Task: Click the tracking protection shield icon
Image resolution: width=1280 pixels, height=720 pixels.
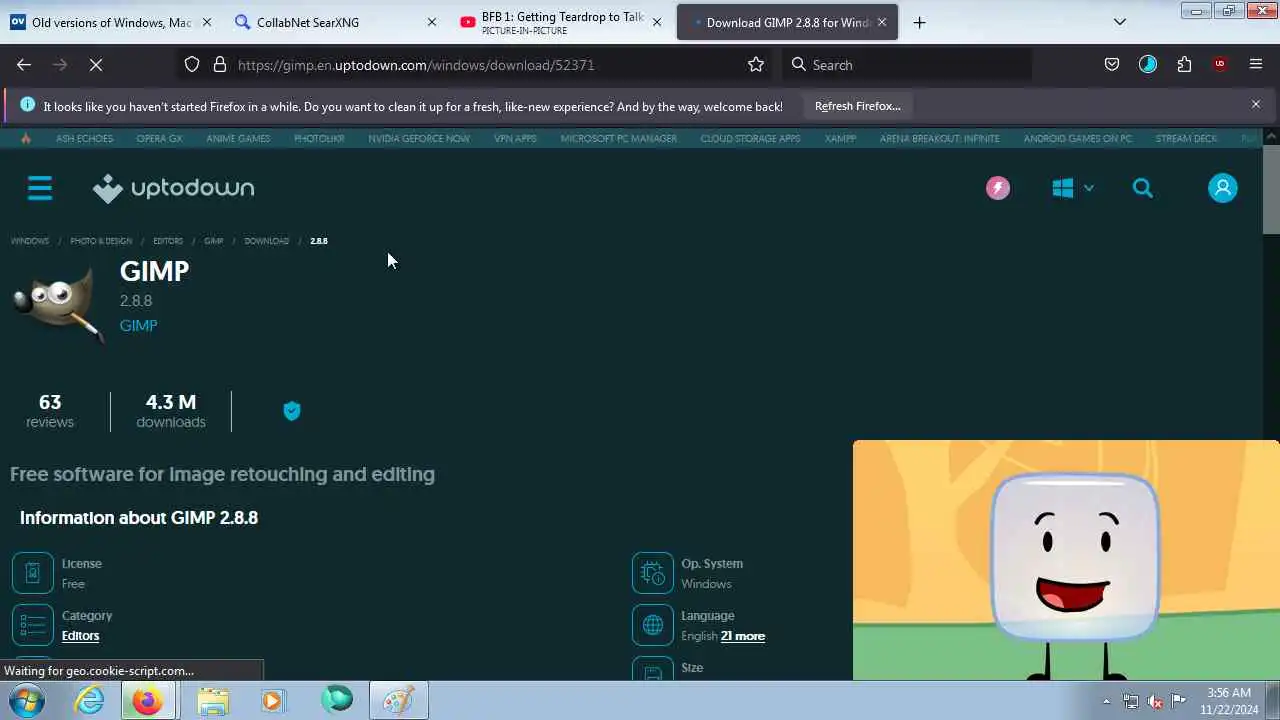Action: click(192, 64)
